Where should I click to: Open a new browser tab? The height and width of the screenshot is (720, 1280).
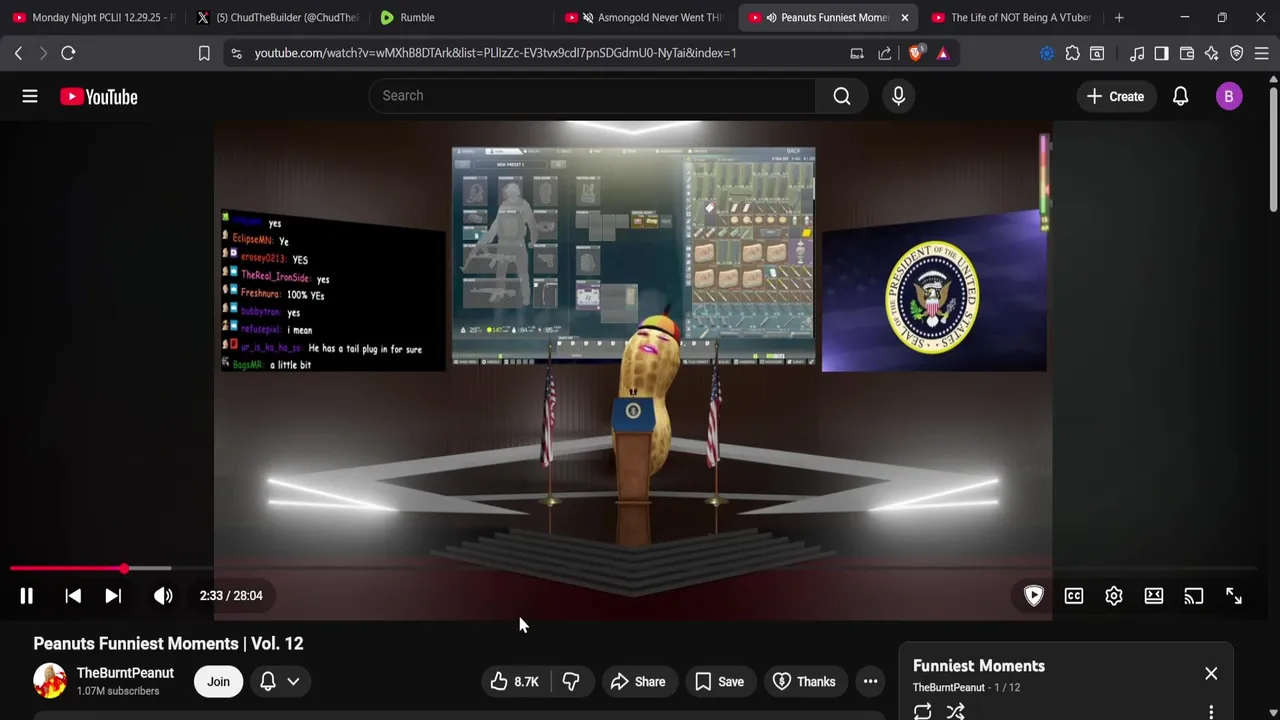(1119, 17)
